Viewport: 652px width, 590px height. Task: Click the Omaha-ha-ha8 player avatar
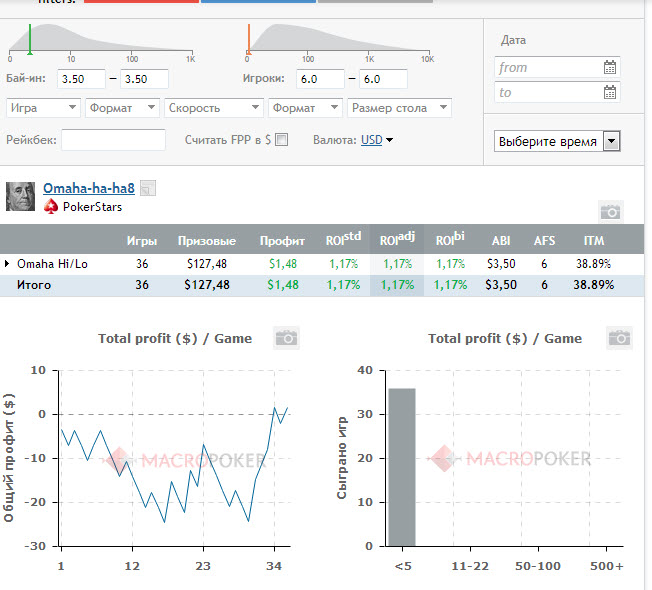tap(20, 196)
